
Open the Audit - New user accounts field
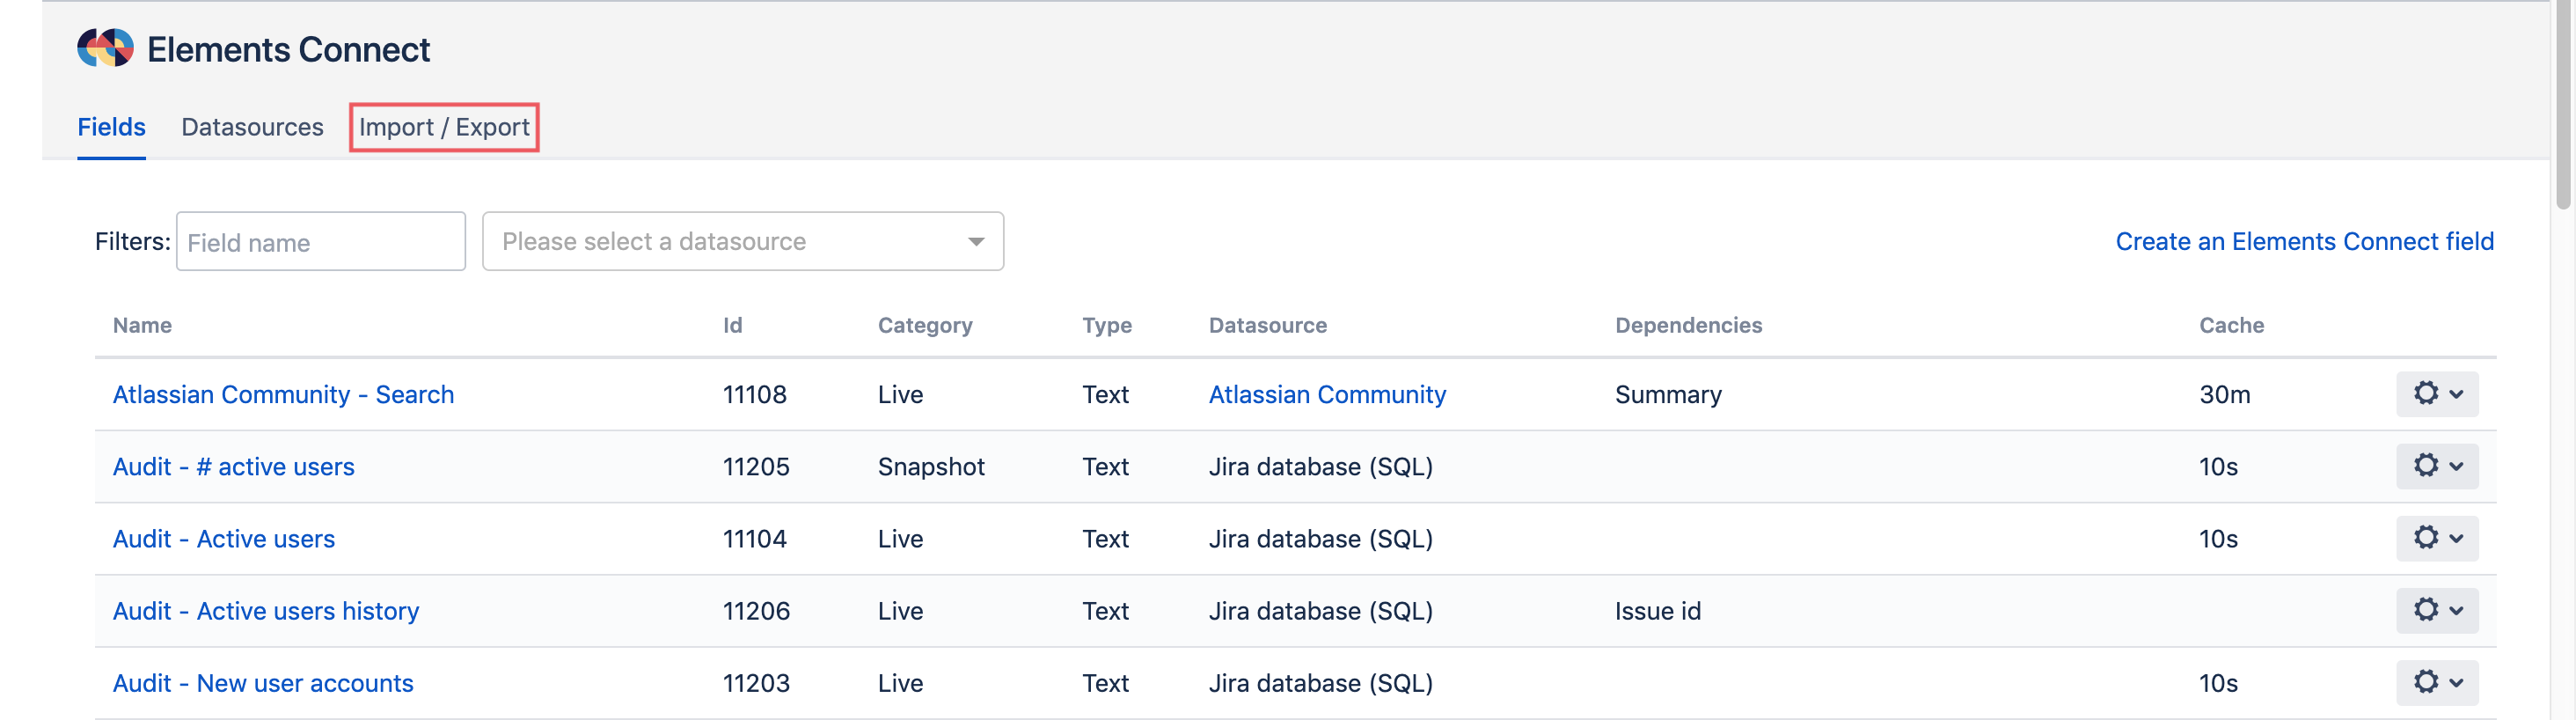(x=262, y=682)
